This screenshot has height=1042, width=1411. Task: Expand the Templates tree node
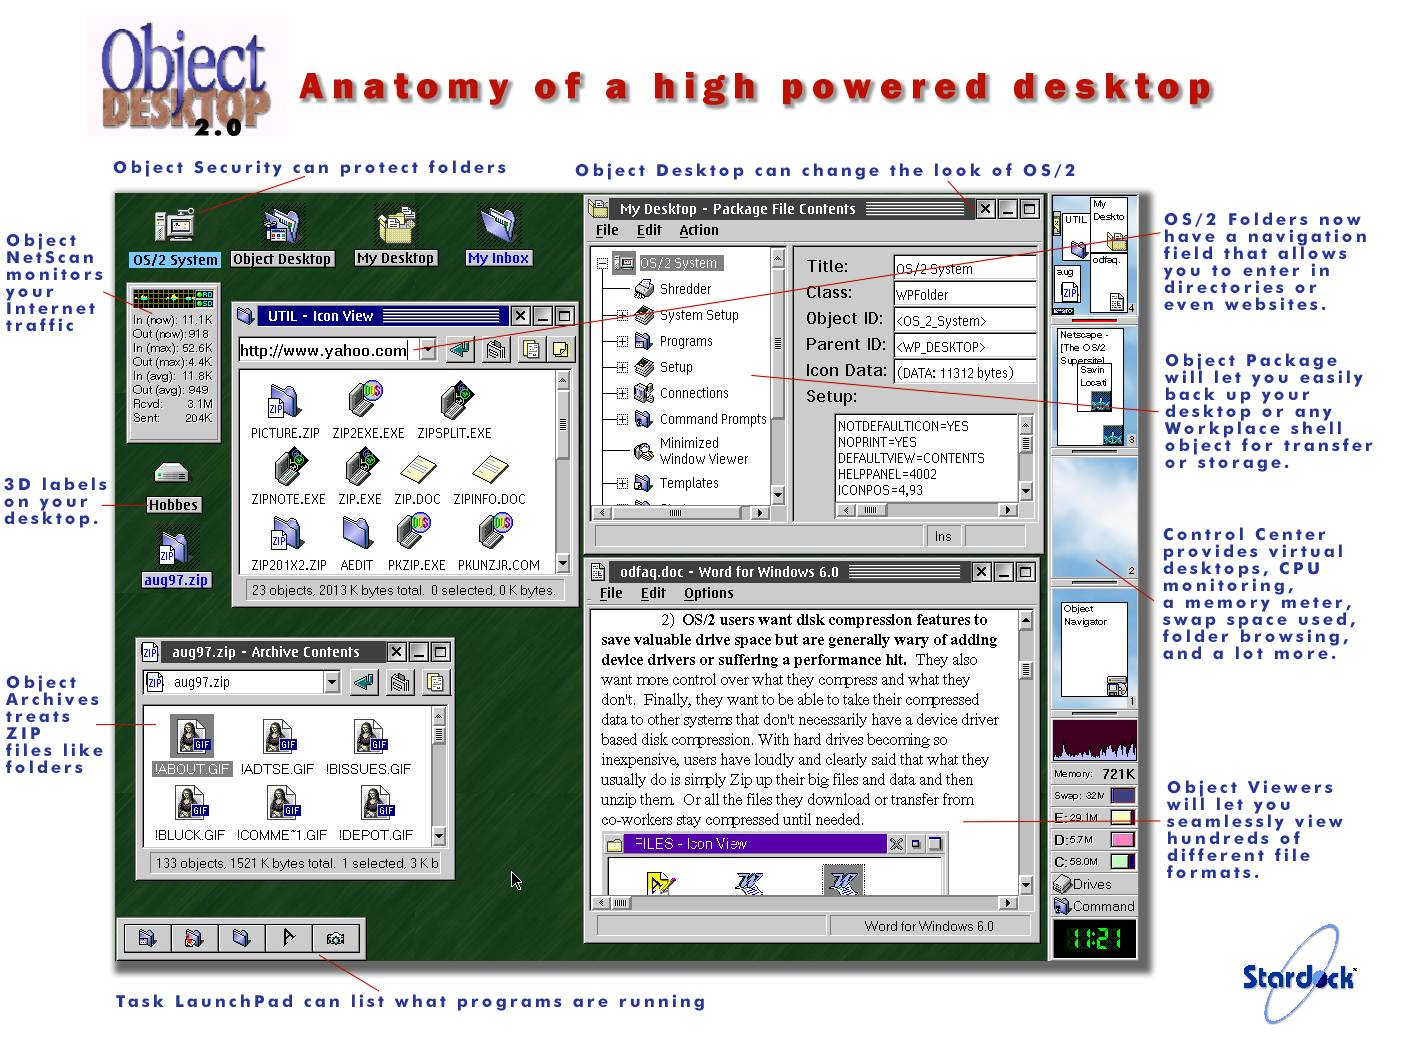click(622, 483)
